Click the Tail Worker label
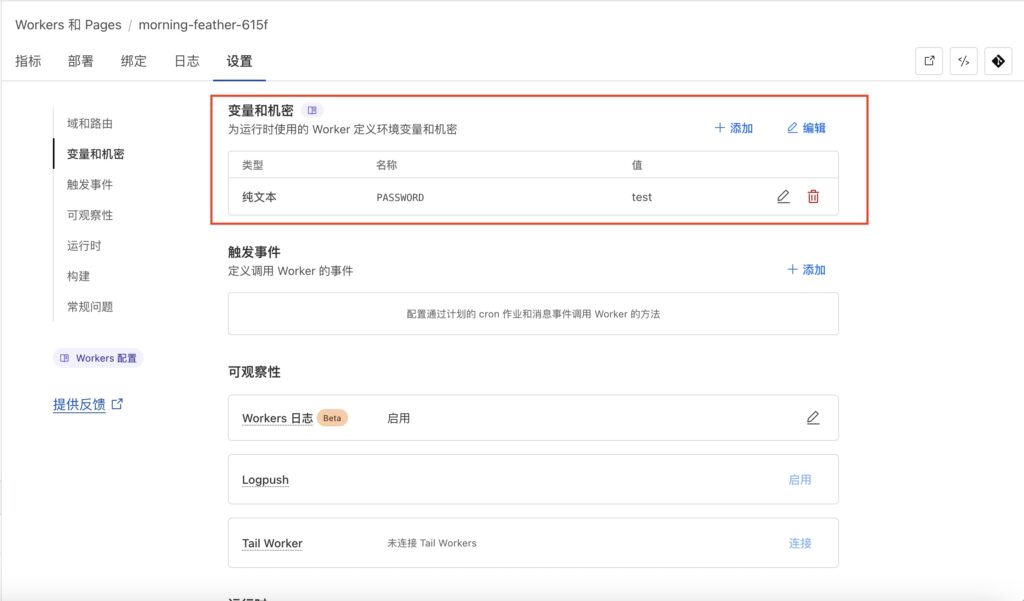This screenshot has width=1024, height=601. pyautogui.click(x=272, y=544)
